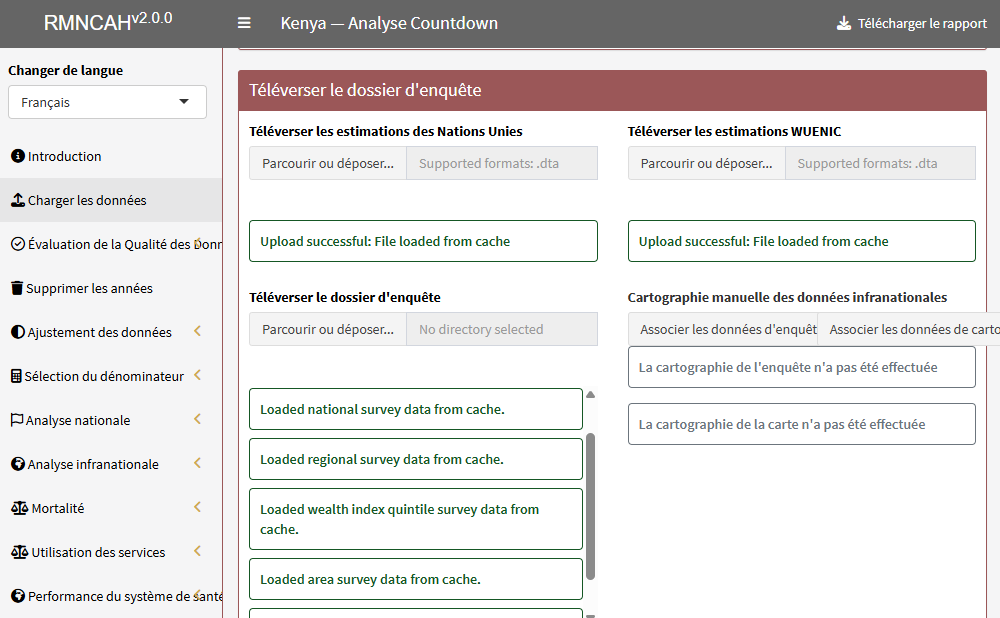1000x618 pixels.
Task: Expand the Analyse nationale chevron
Action: pos(198,419)
